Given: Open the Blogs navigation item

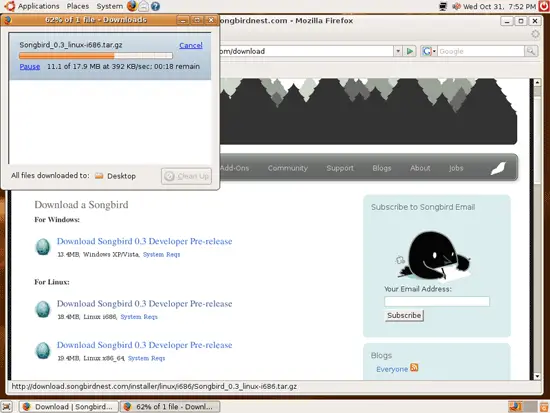Looking at the screenshot, I should 382,168.
